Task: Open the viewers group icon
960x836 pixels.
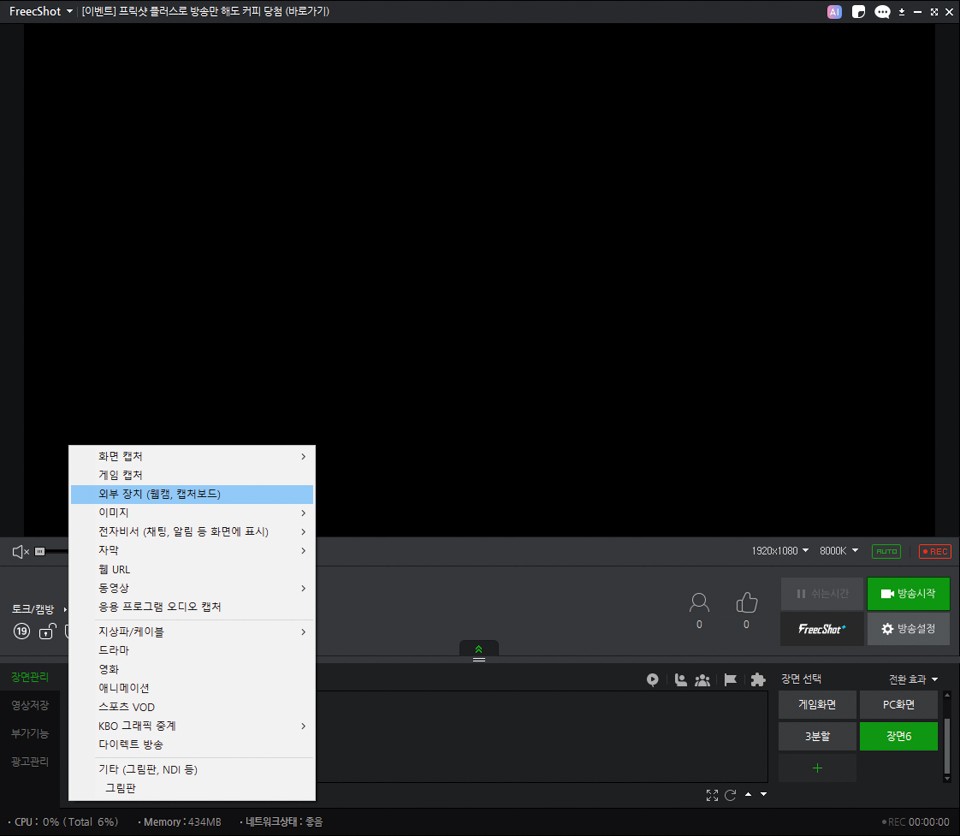Action: (x=703, y=680)
